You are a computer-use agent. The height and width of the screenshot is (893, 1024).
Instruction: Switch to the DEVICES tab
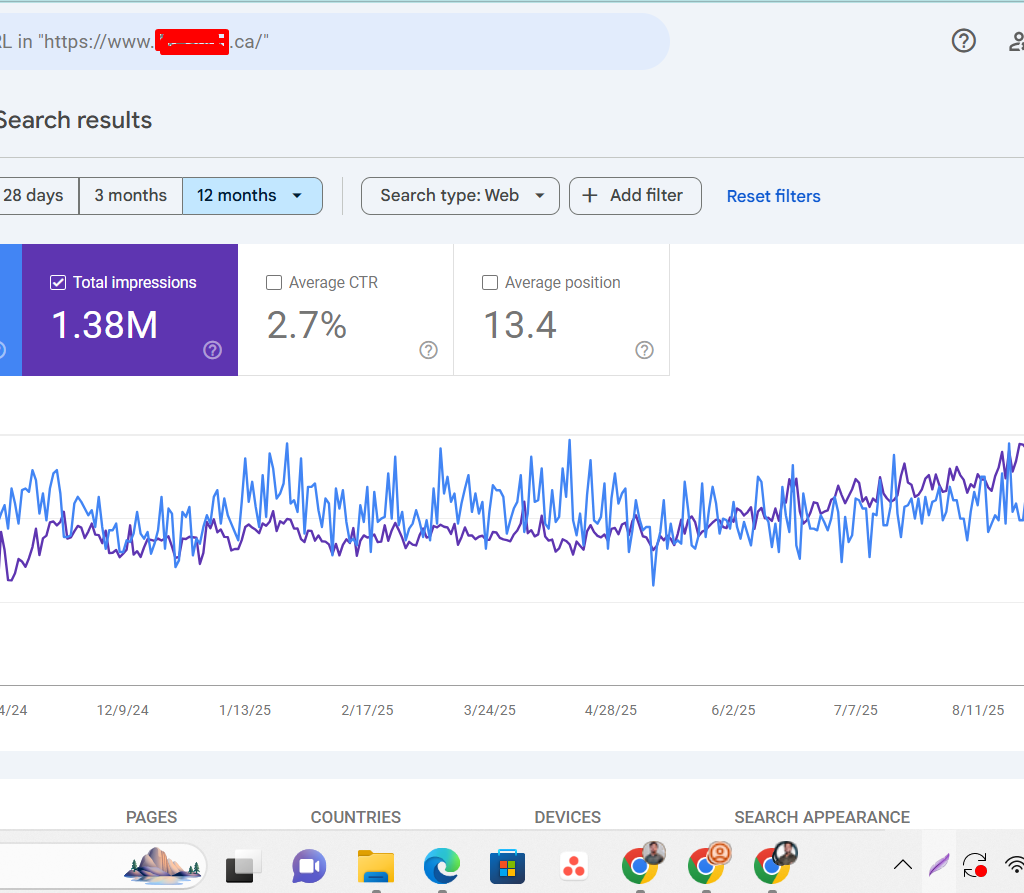(x=567, y=817)
